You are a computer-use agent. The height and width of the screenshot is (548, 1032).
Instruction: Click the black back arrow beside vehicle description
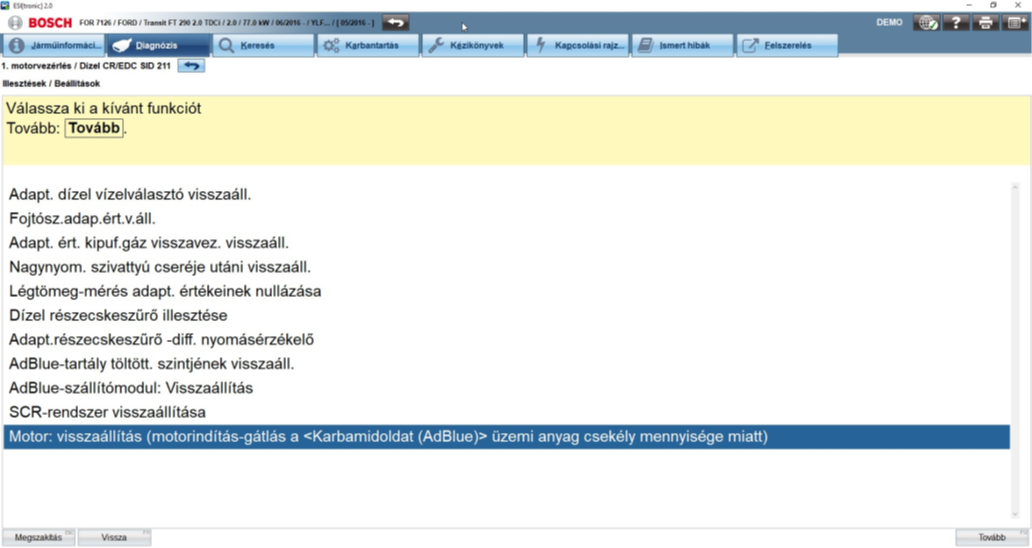[x=396, y=22]
